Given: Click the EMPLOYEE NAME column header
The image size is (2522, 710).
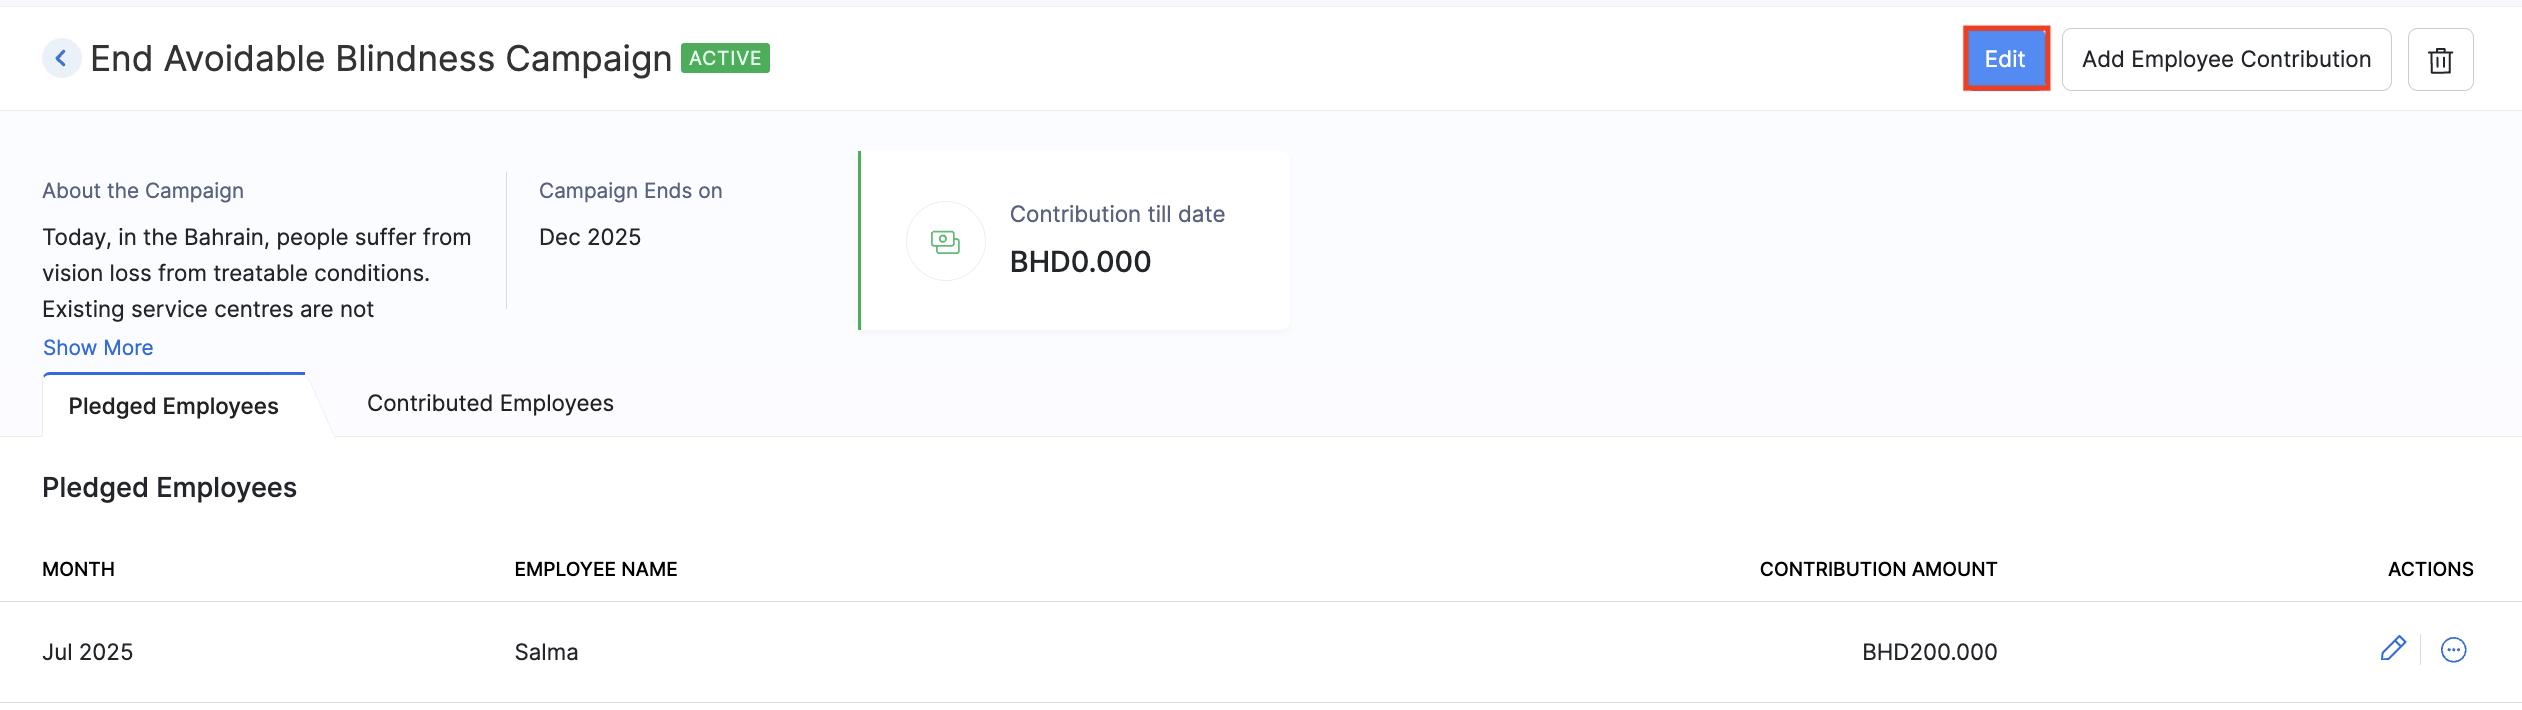Looking at the screenshot, I should pos(596,570).
